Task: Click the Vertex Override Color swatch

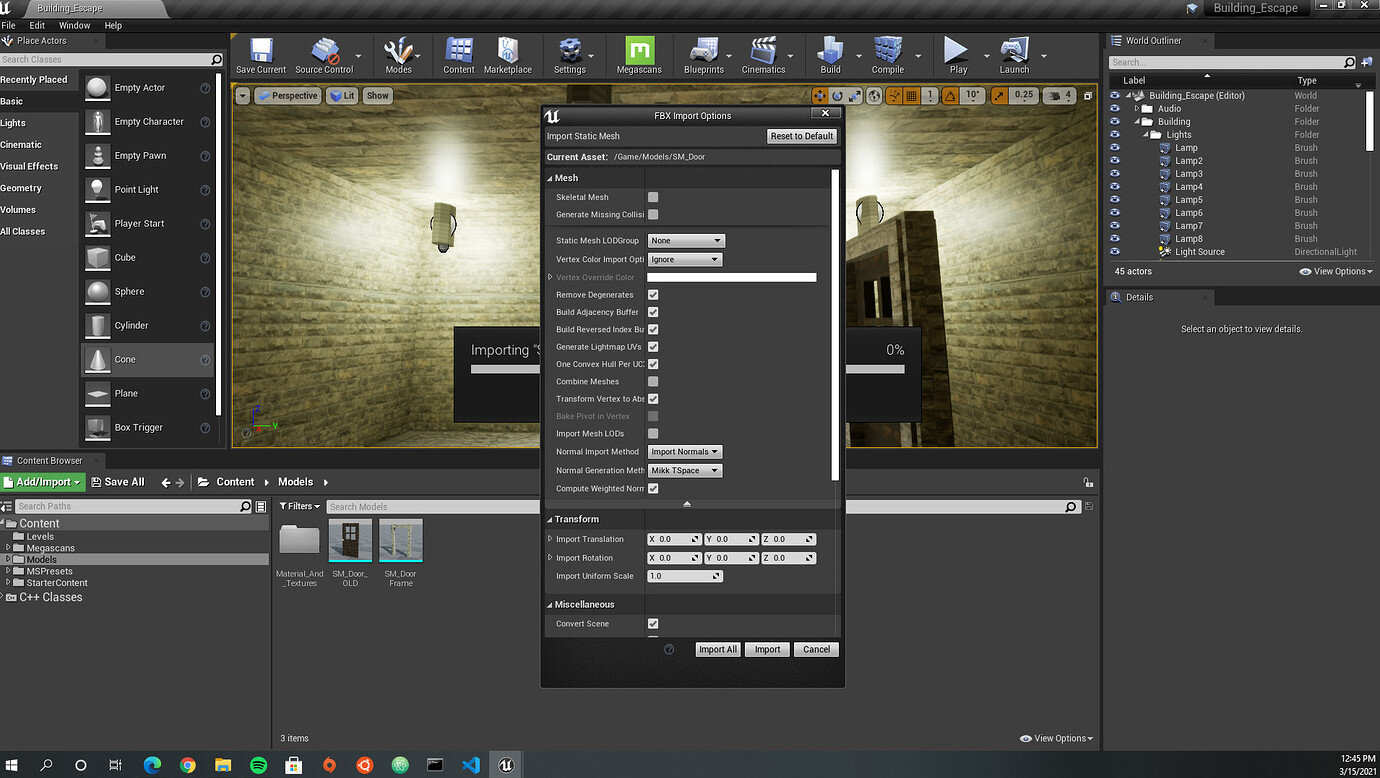Action: 731,277
